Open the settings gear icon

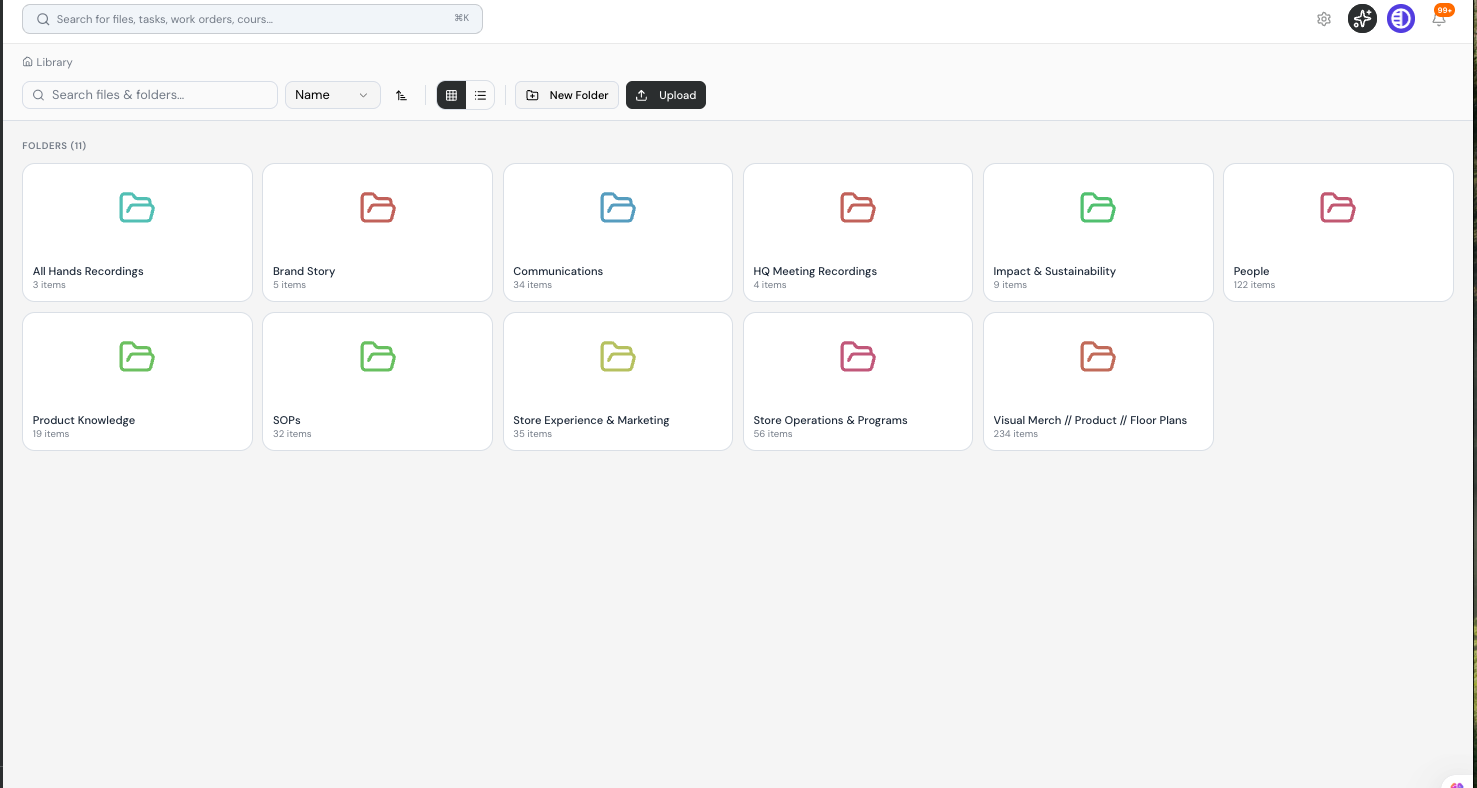(x=1324, y=19)
